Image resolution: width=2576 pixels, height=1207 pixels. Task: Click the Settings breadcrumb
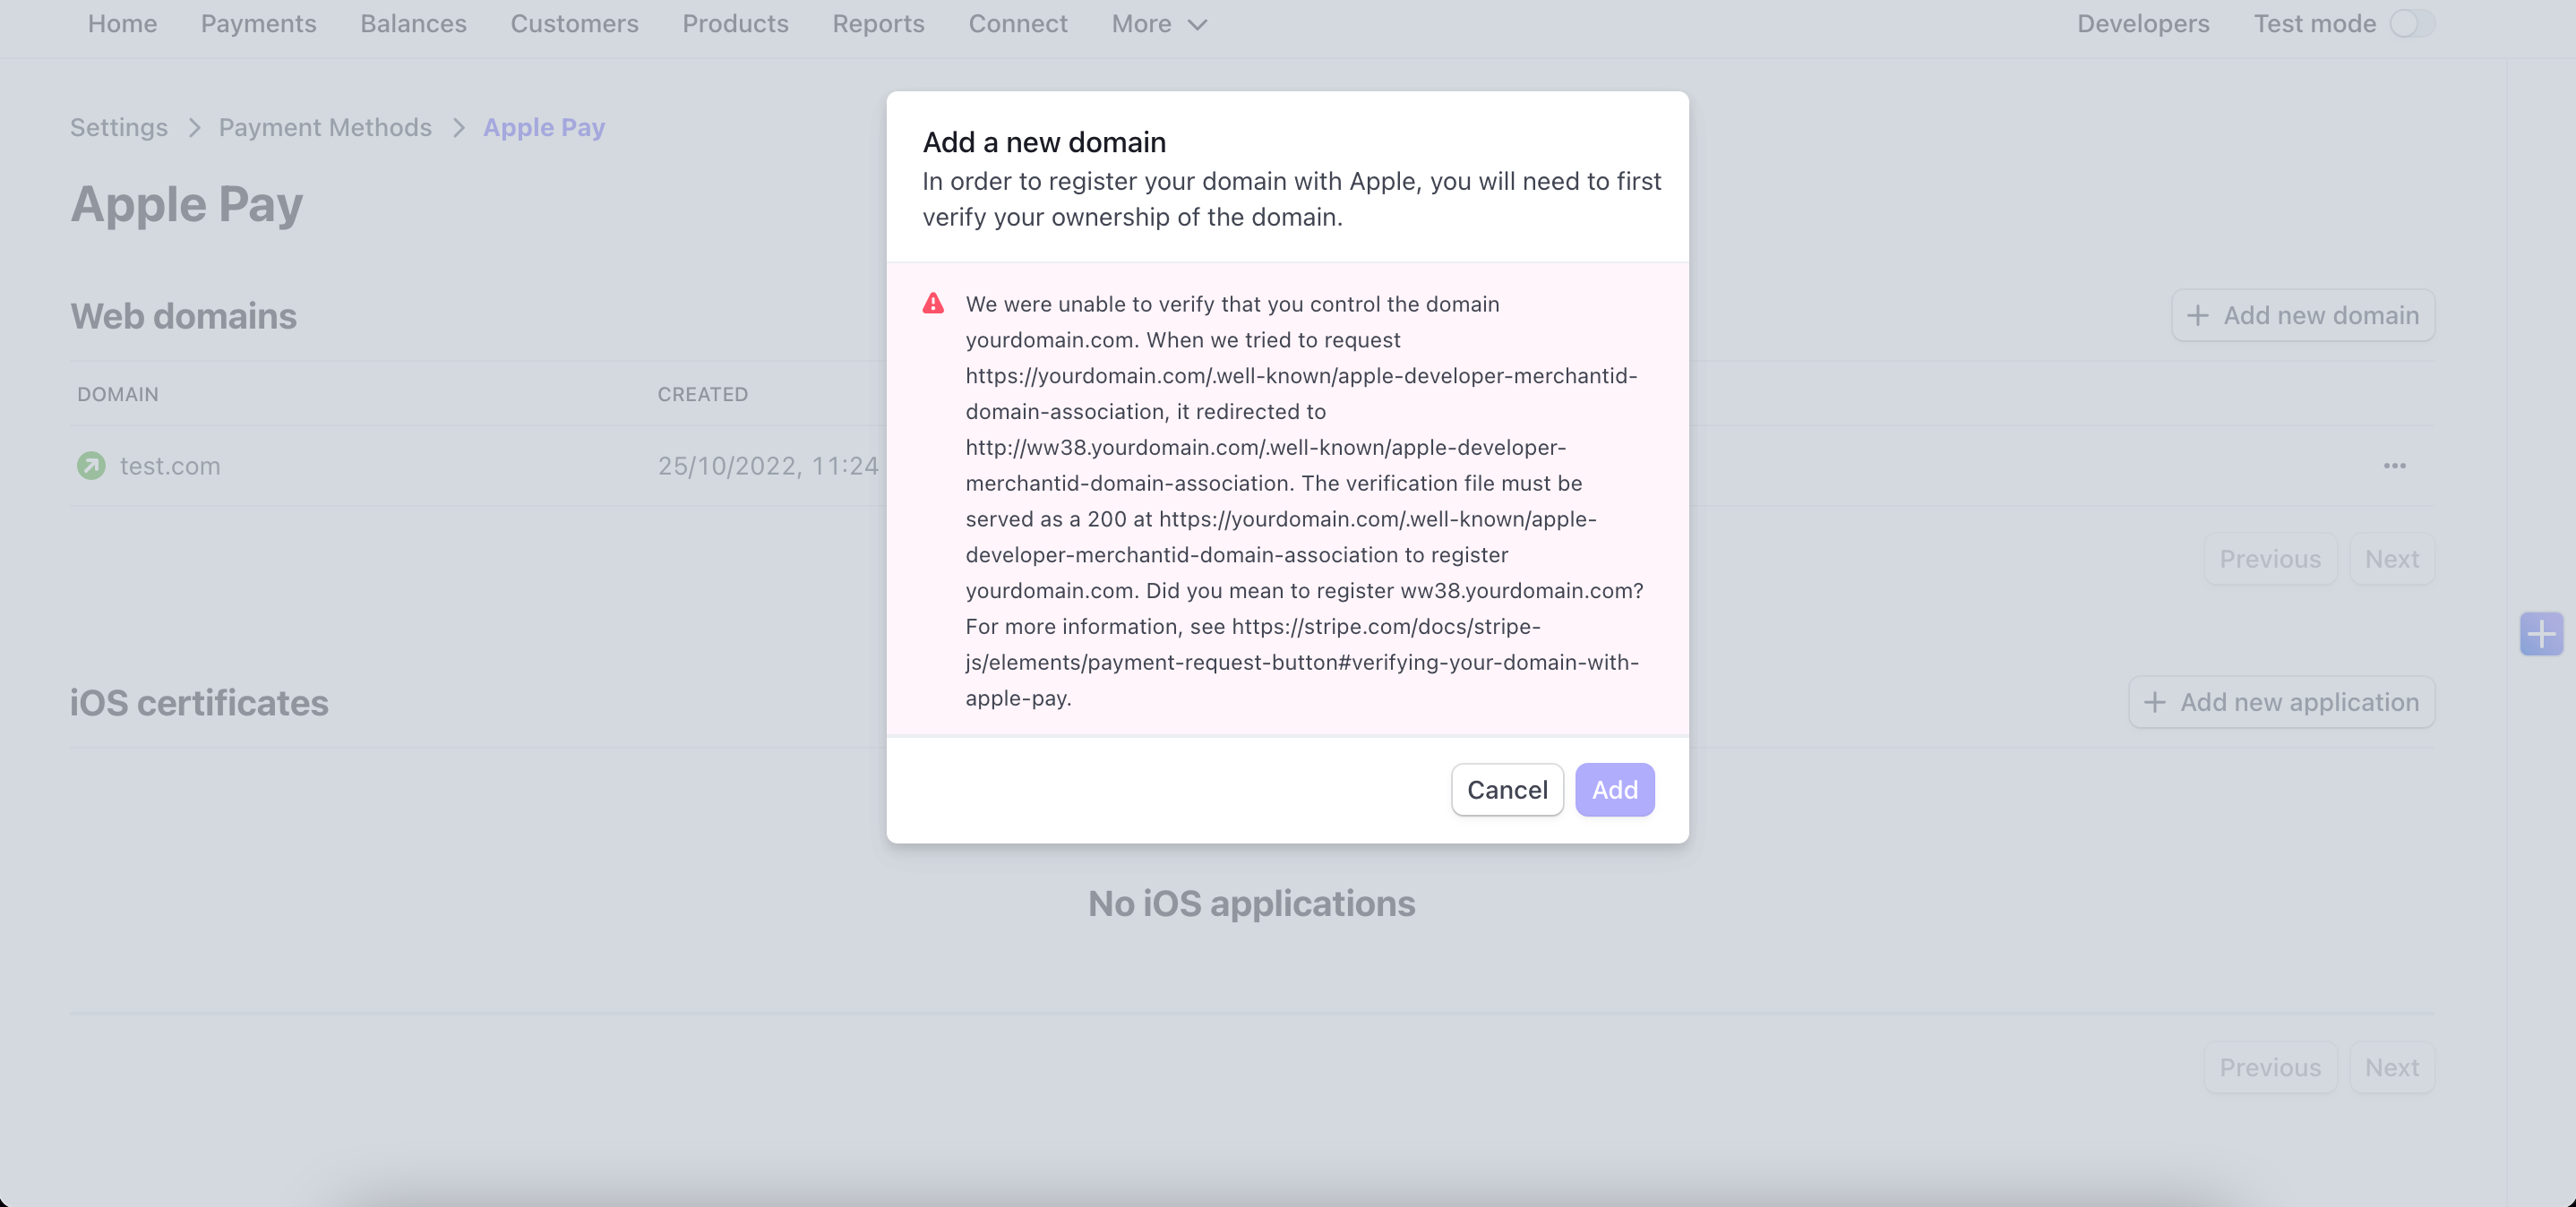click(119, 127)
